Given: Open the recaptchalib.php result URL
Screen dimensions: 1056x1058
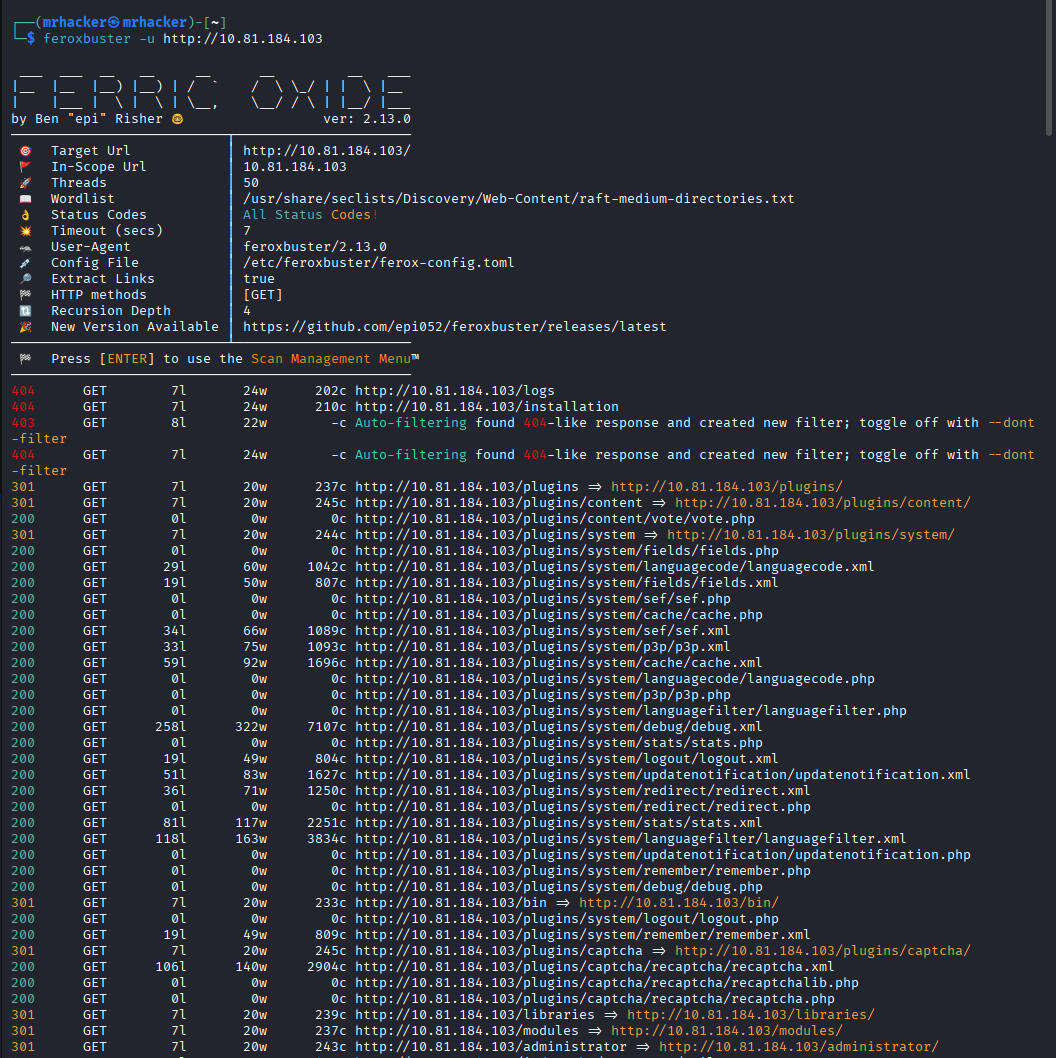Looking at the screenshot, I should pos(607,983).
